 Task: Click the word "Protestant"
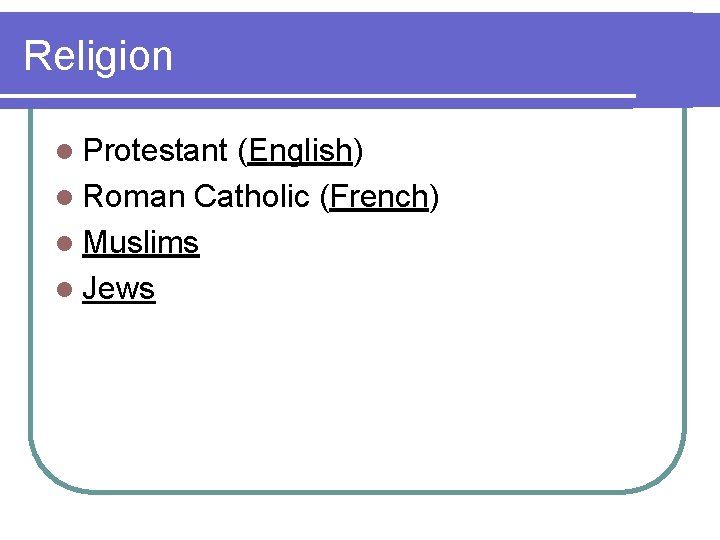pos(156,151)
